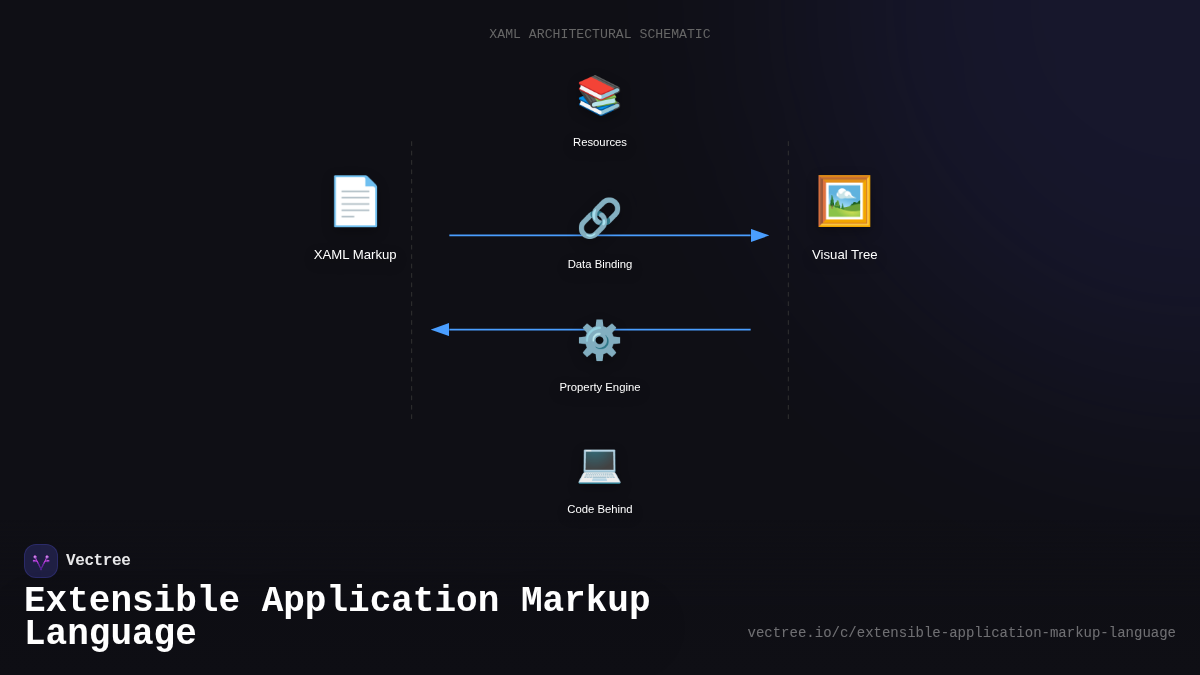Click the Visual Tree label
Image resolution: width=1200 pixels, height=675 pixels.
pos(844,255)
